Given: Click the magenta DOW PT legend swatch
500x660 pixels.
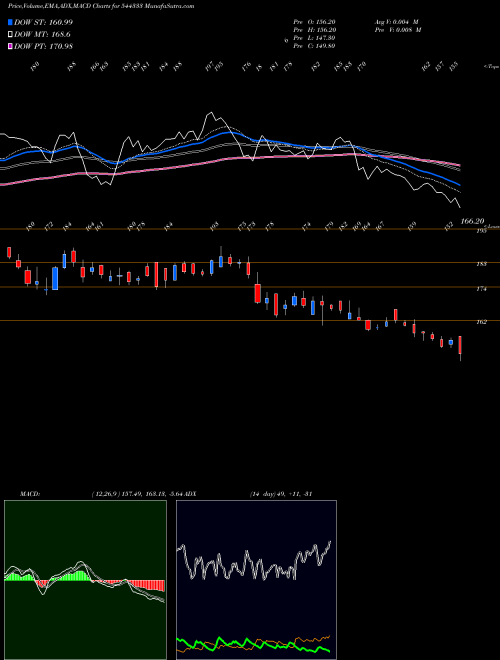Looking at the screenshot, I should click(x=11, y=46).
